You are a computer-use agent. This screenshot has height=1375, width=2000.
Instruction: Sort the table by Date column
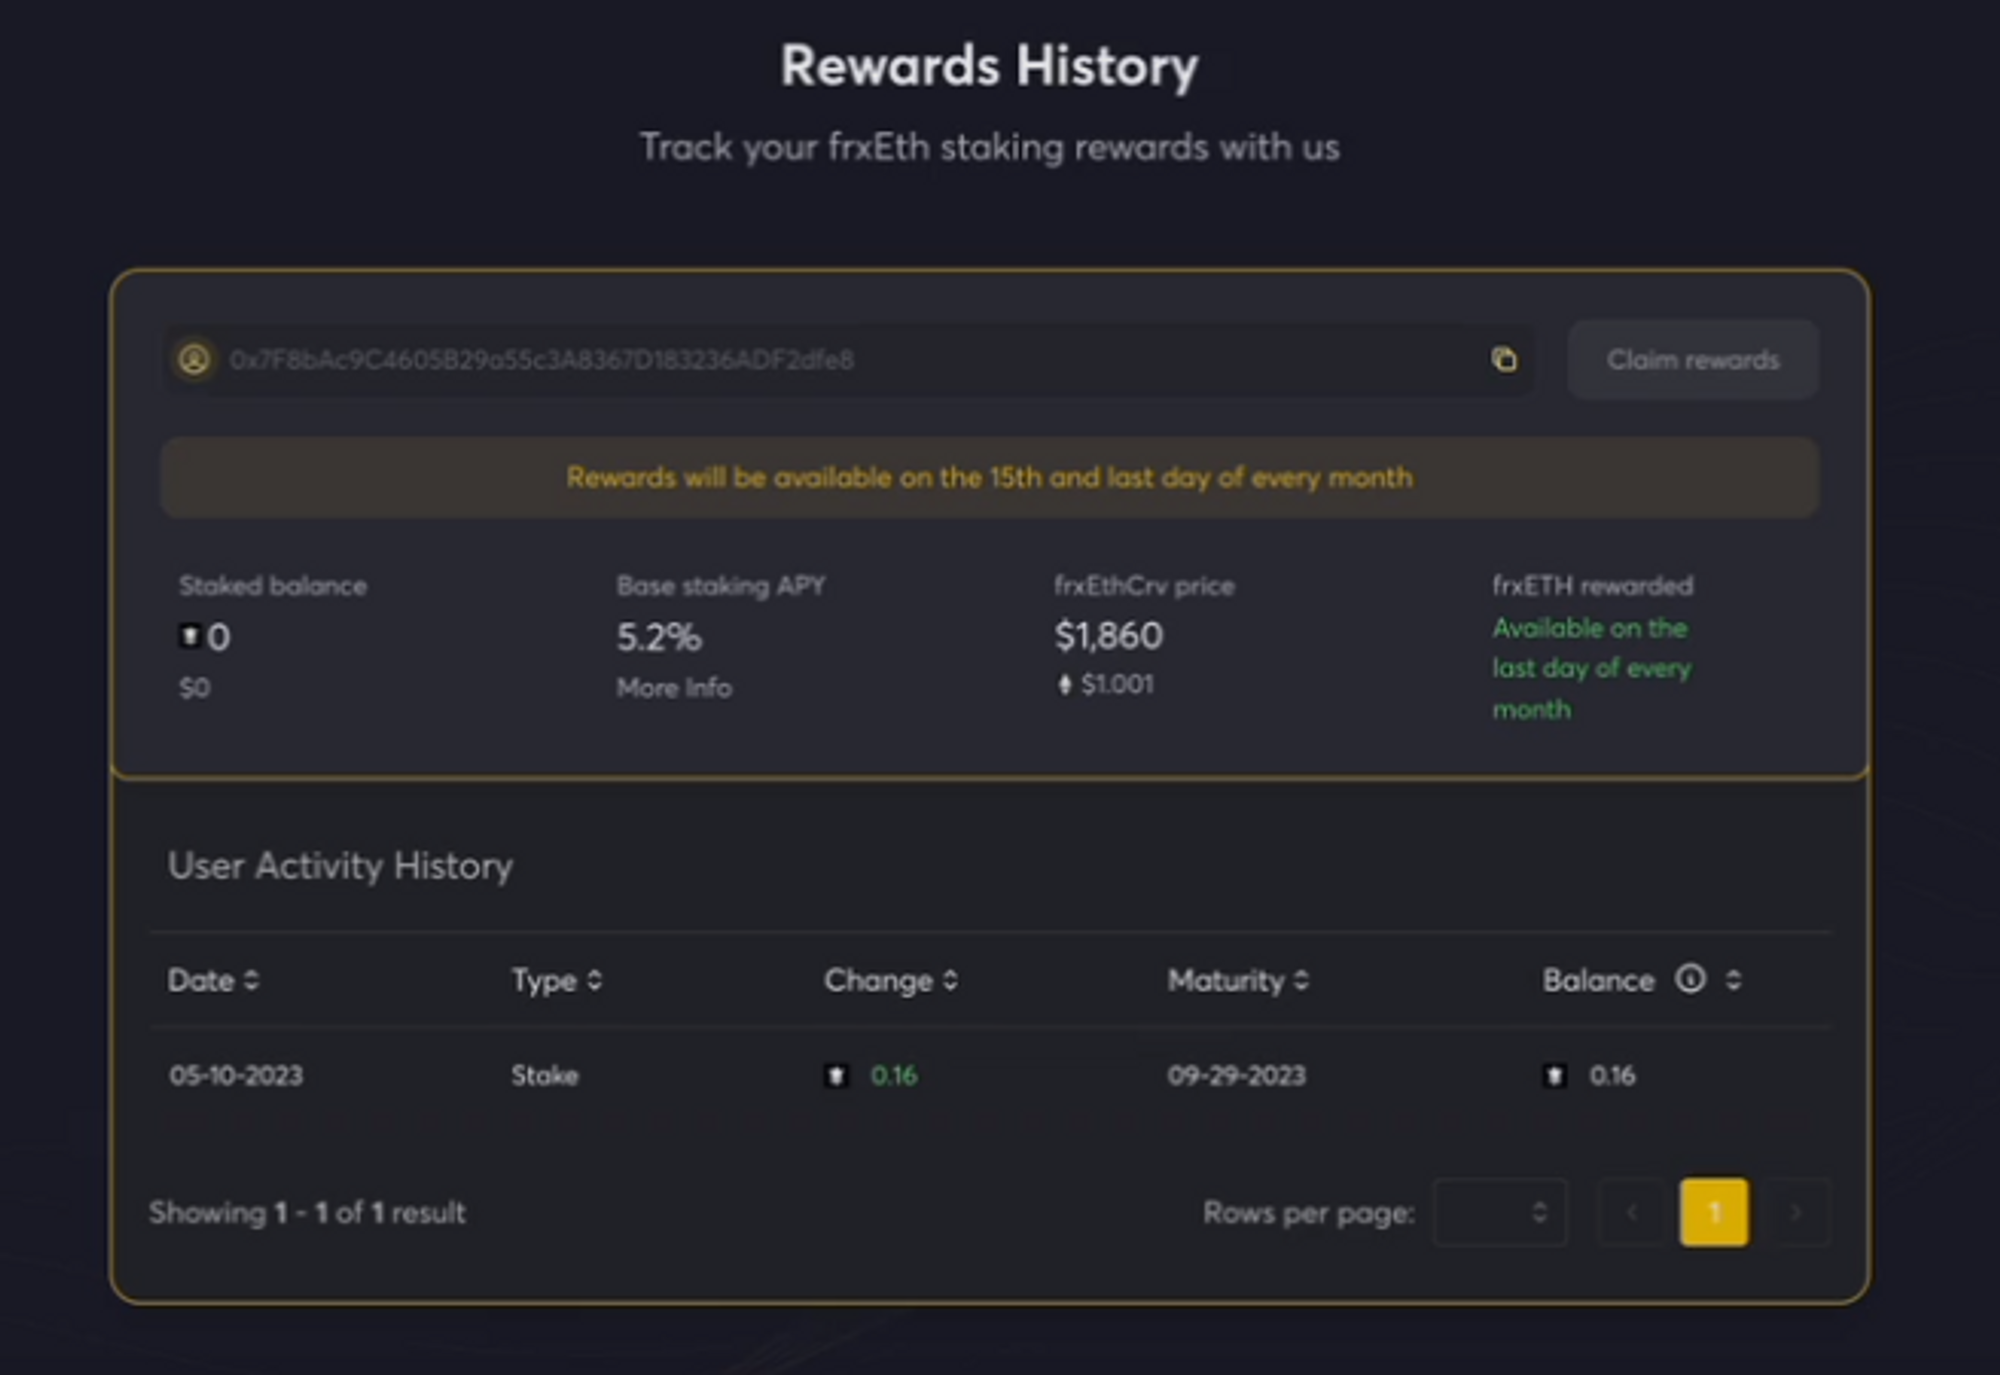click(251, 980)
